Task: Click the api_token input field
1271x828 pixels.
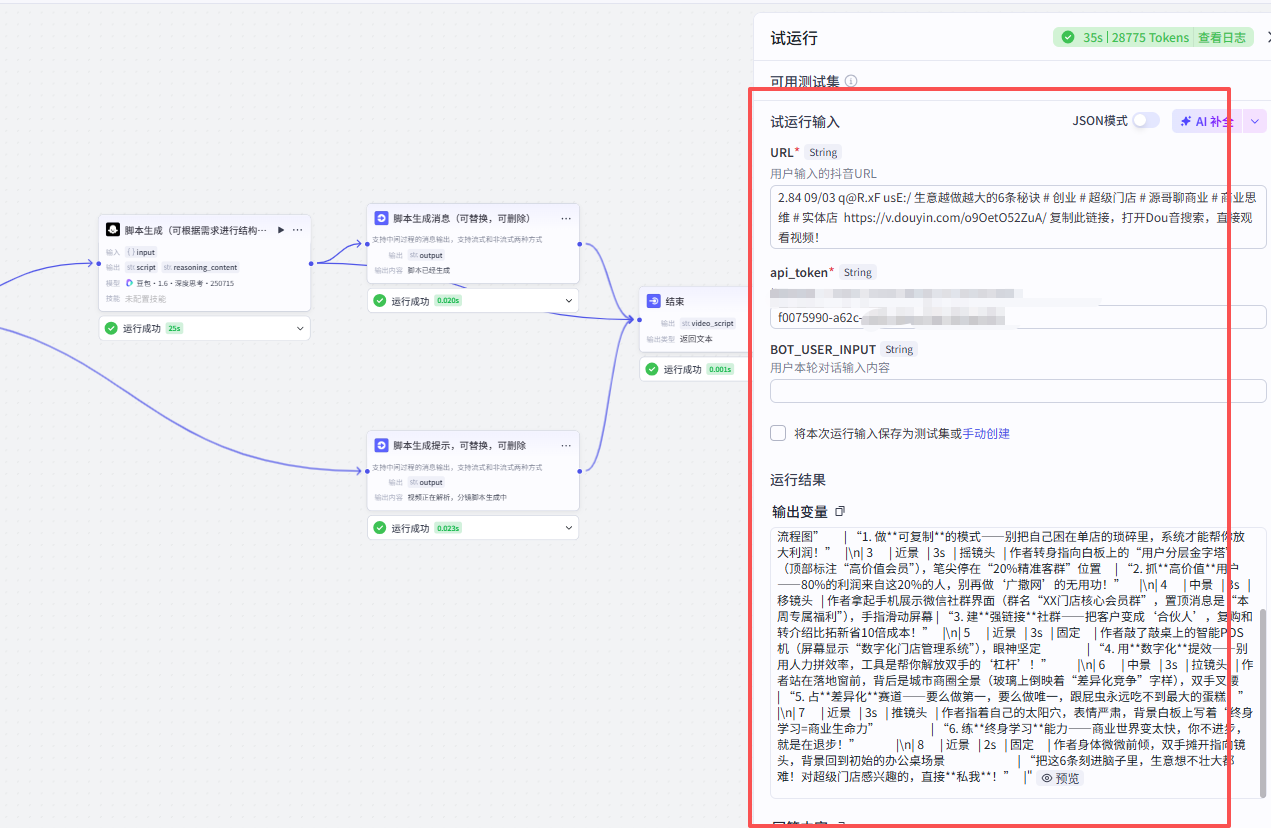Action: (x=1018, y=317)
